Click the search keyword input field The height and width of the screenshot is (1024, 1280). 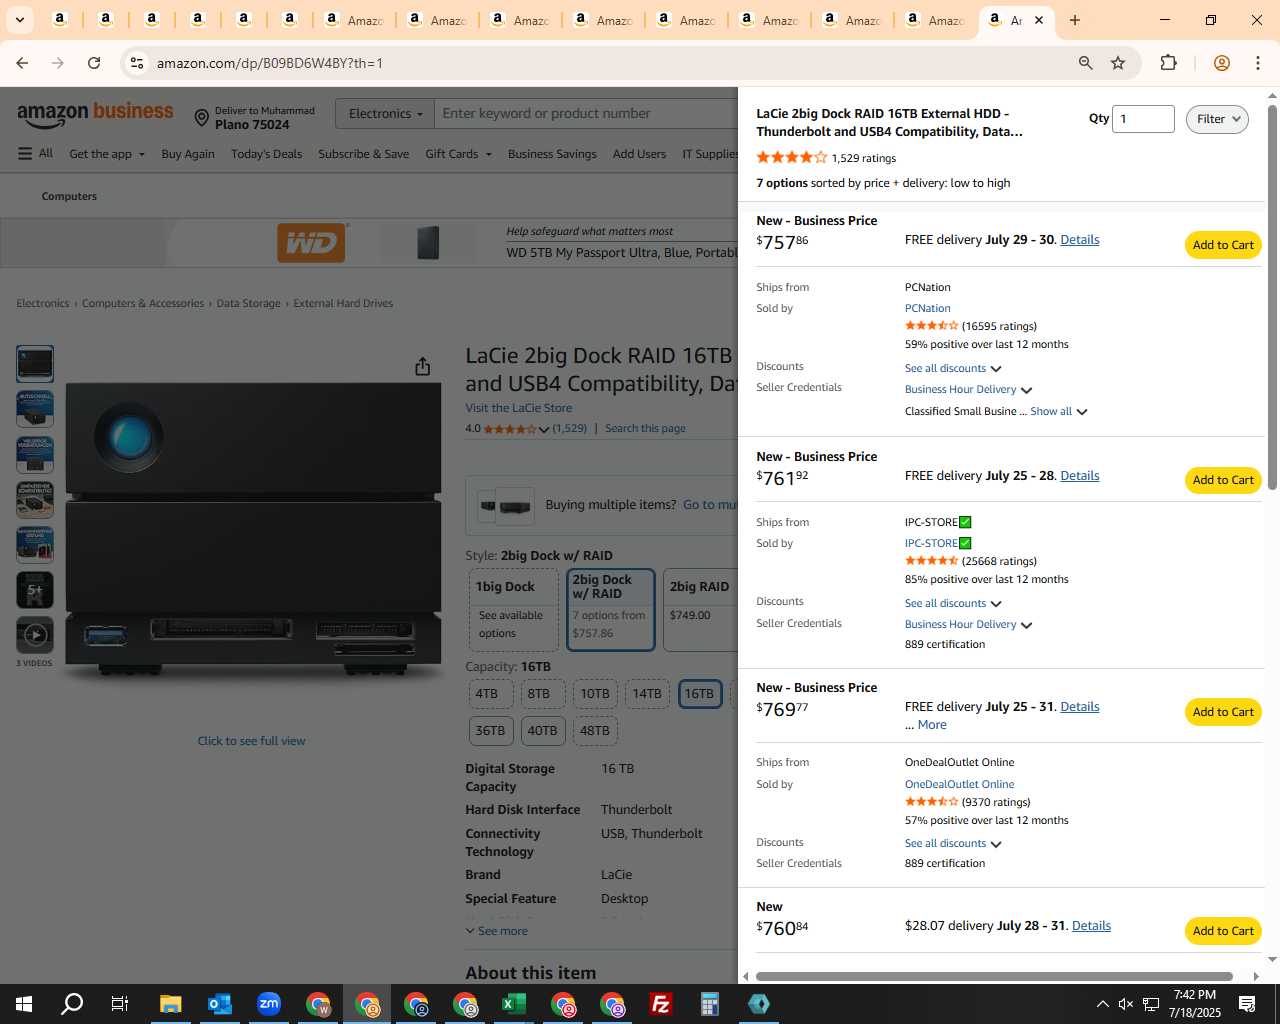[x=587, y=114]
